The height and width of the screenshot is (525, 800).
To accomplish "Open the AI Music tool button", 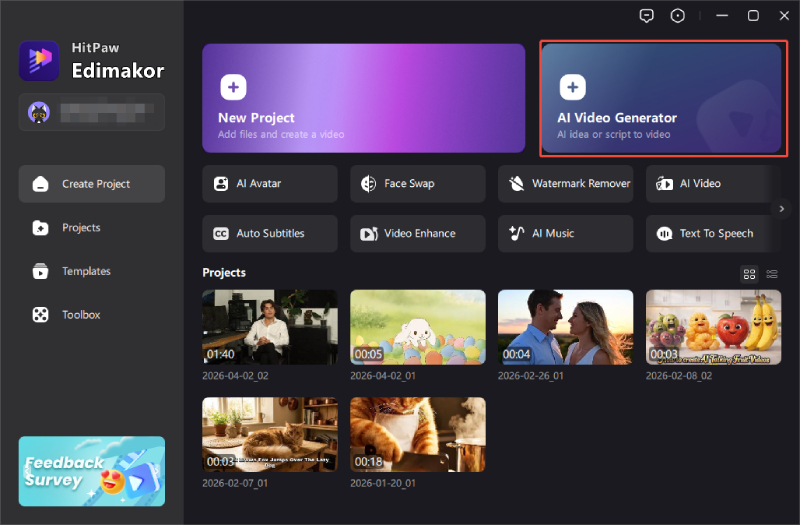I will click(566, 234).
